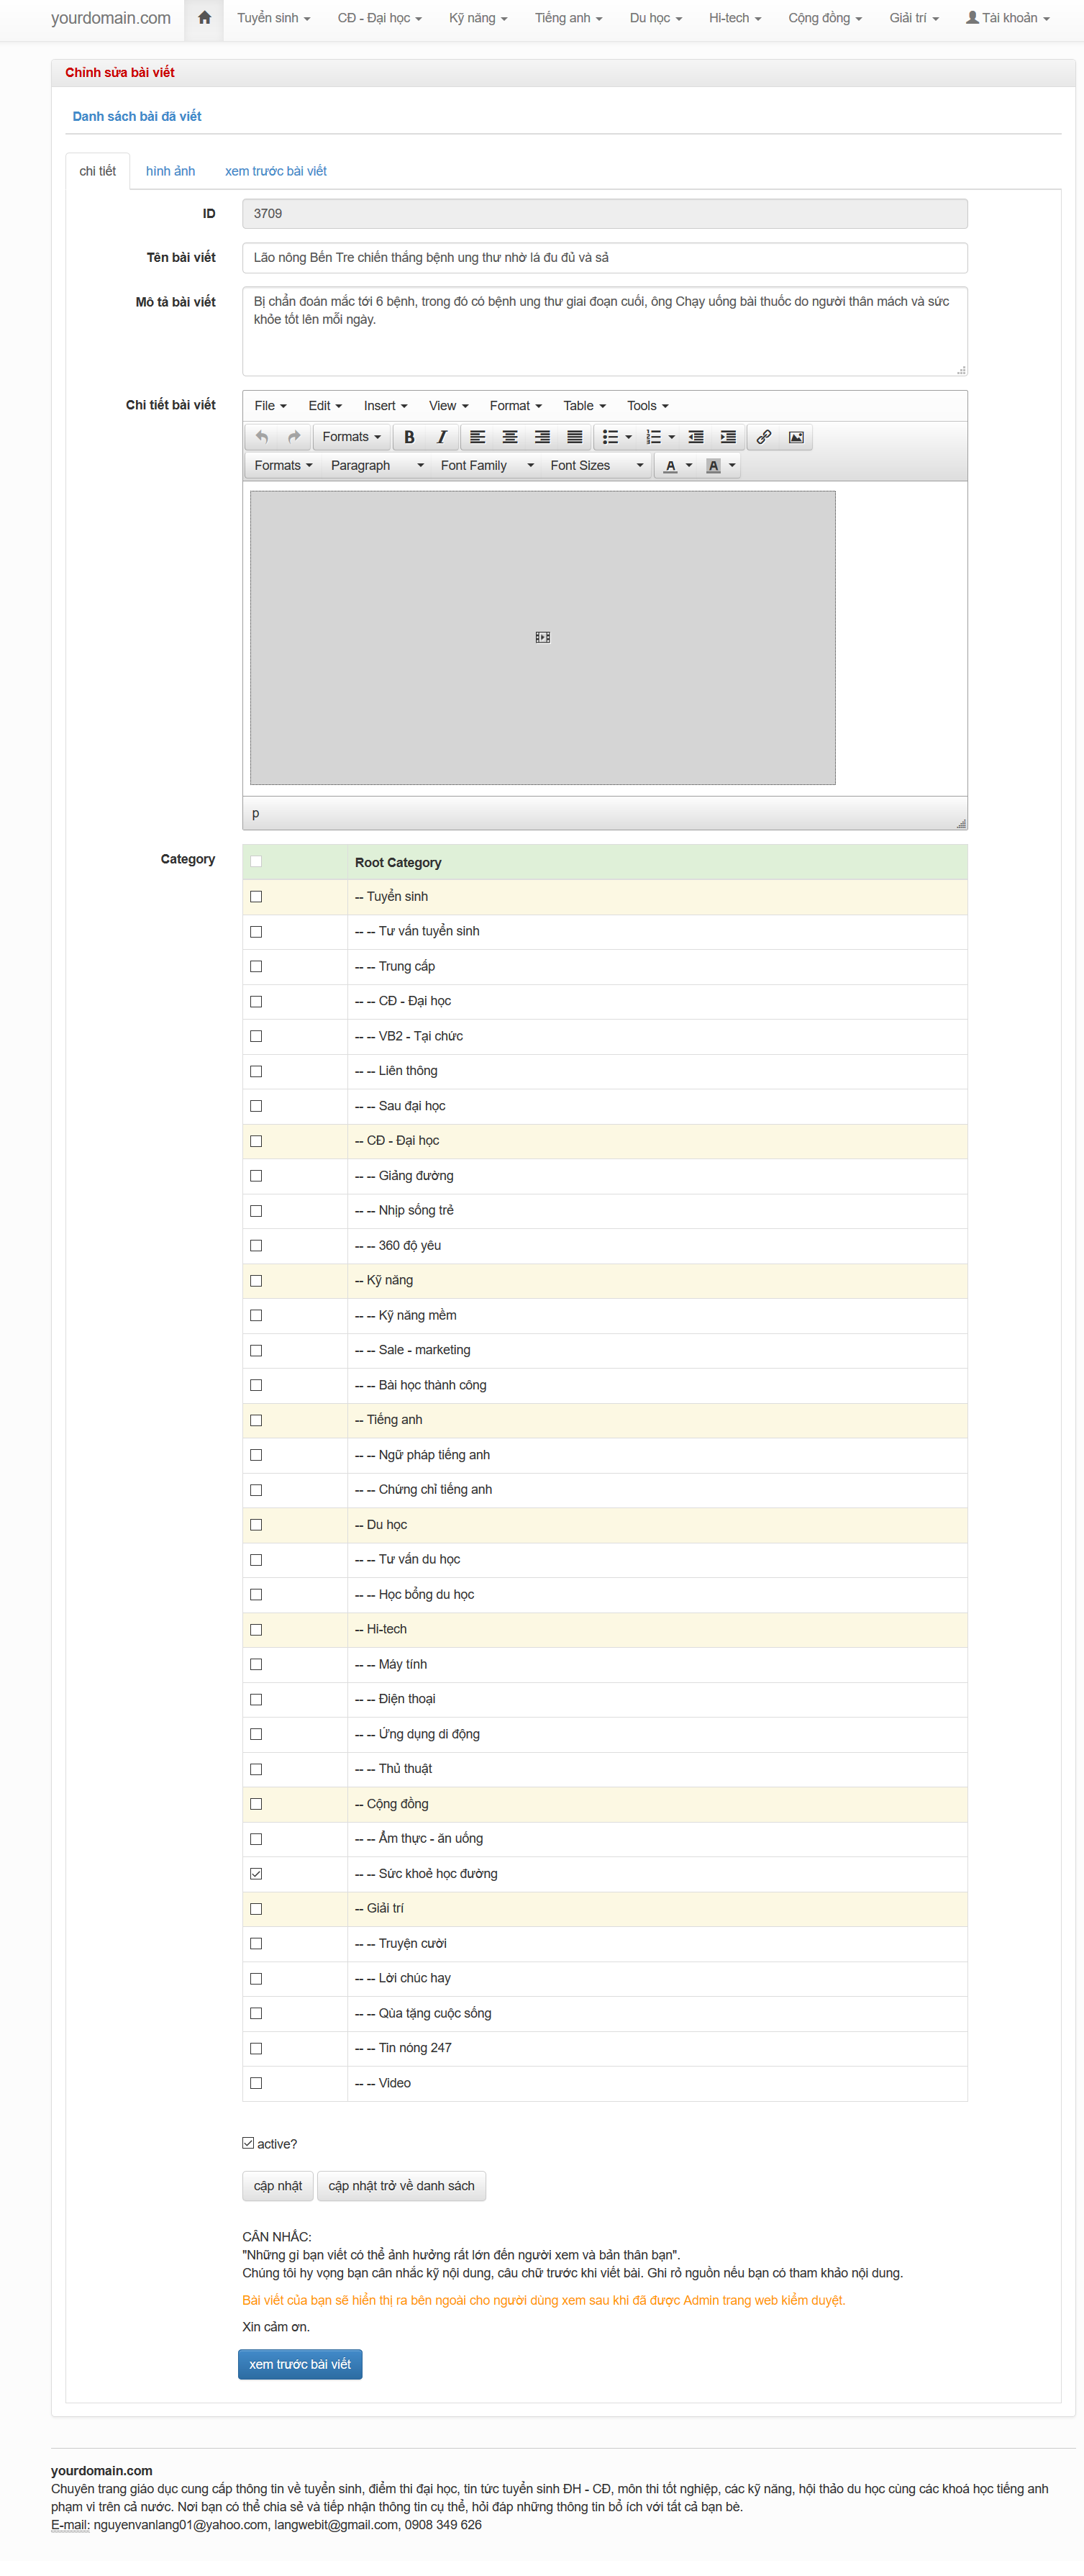The image size is (1084, 2576).
Task: Open editor Tools menu
Action: (647, 406)
